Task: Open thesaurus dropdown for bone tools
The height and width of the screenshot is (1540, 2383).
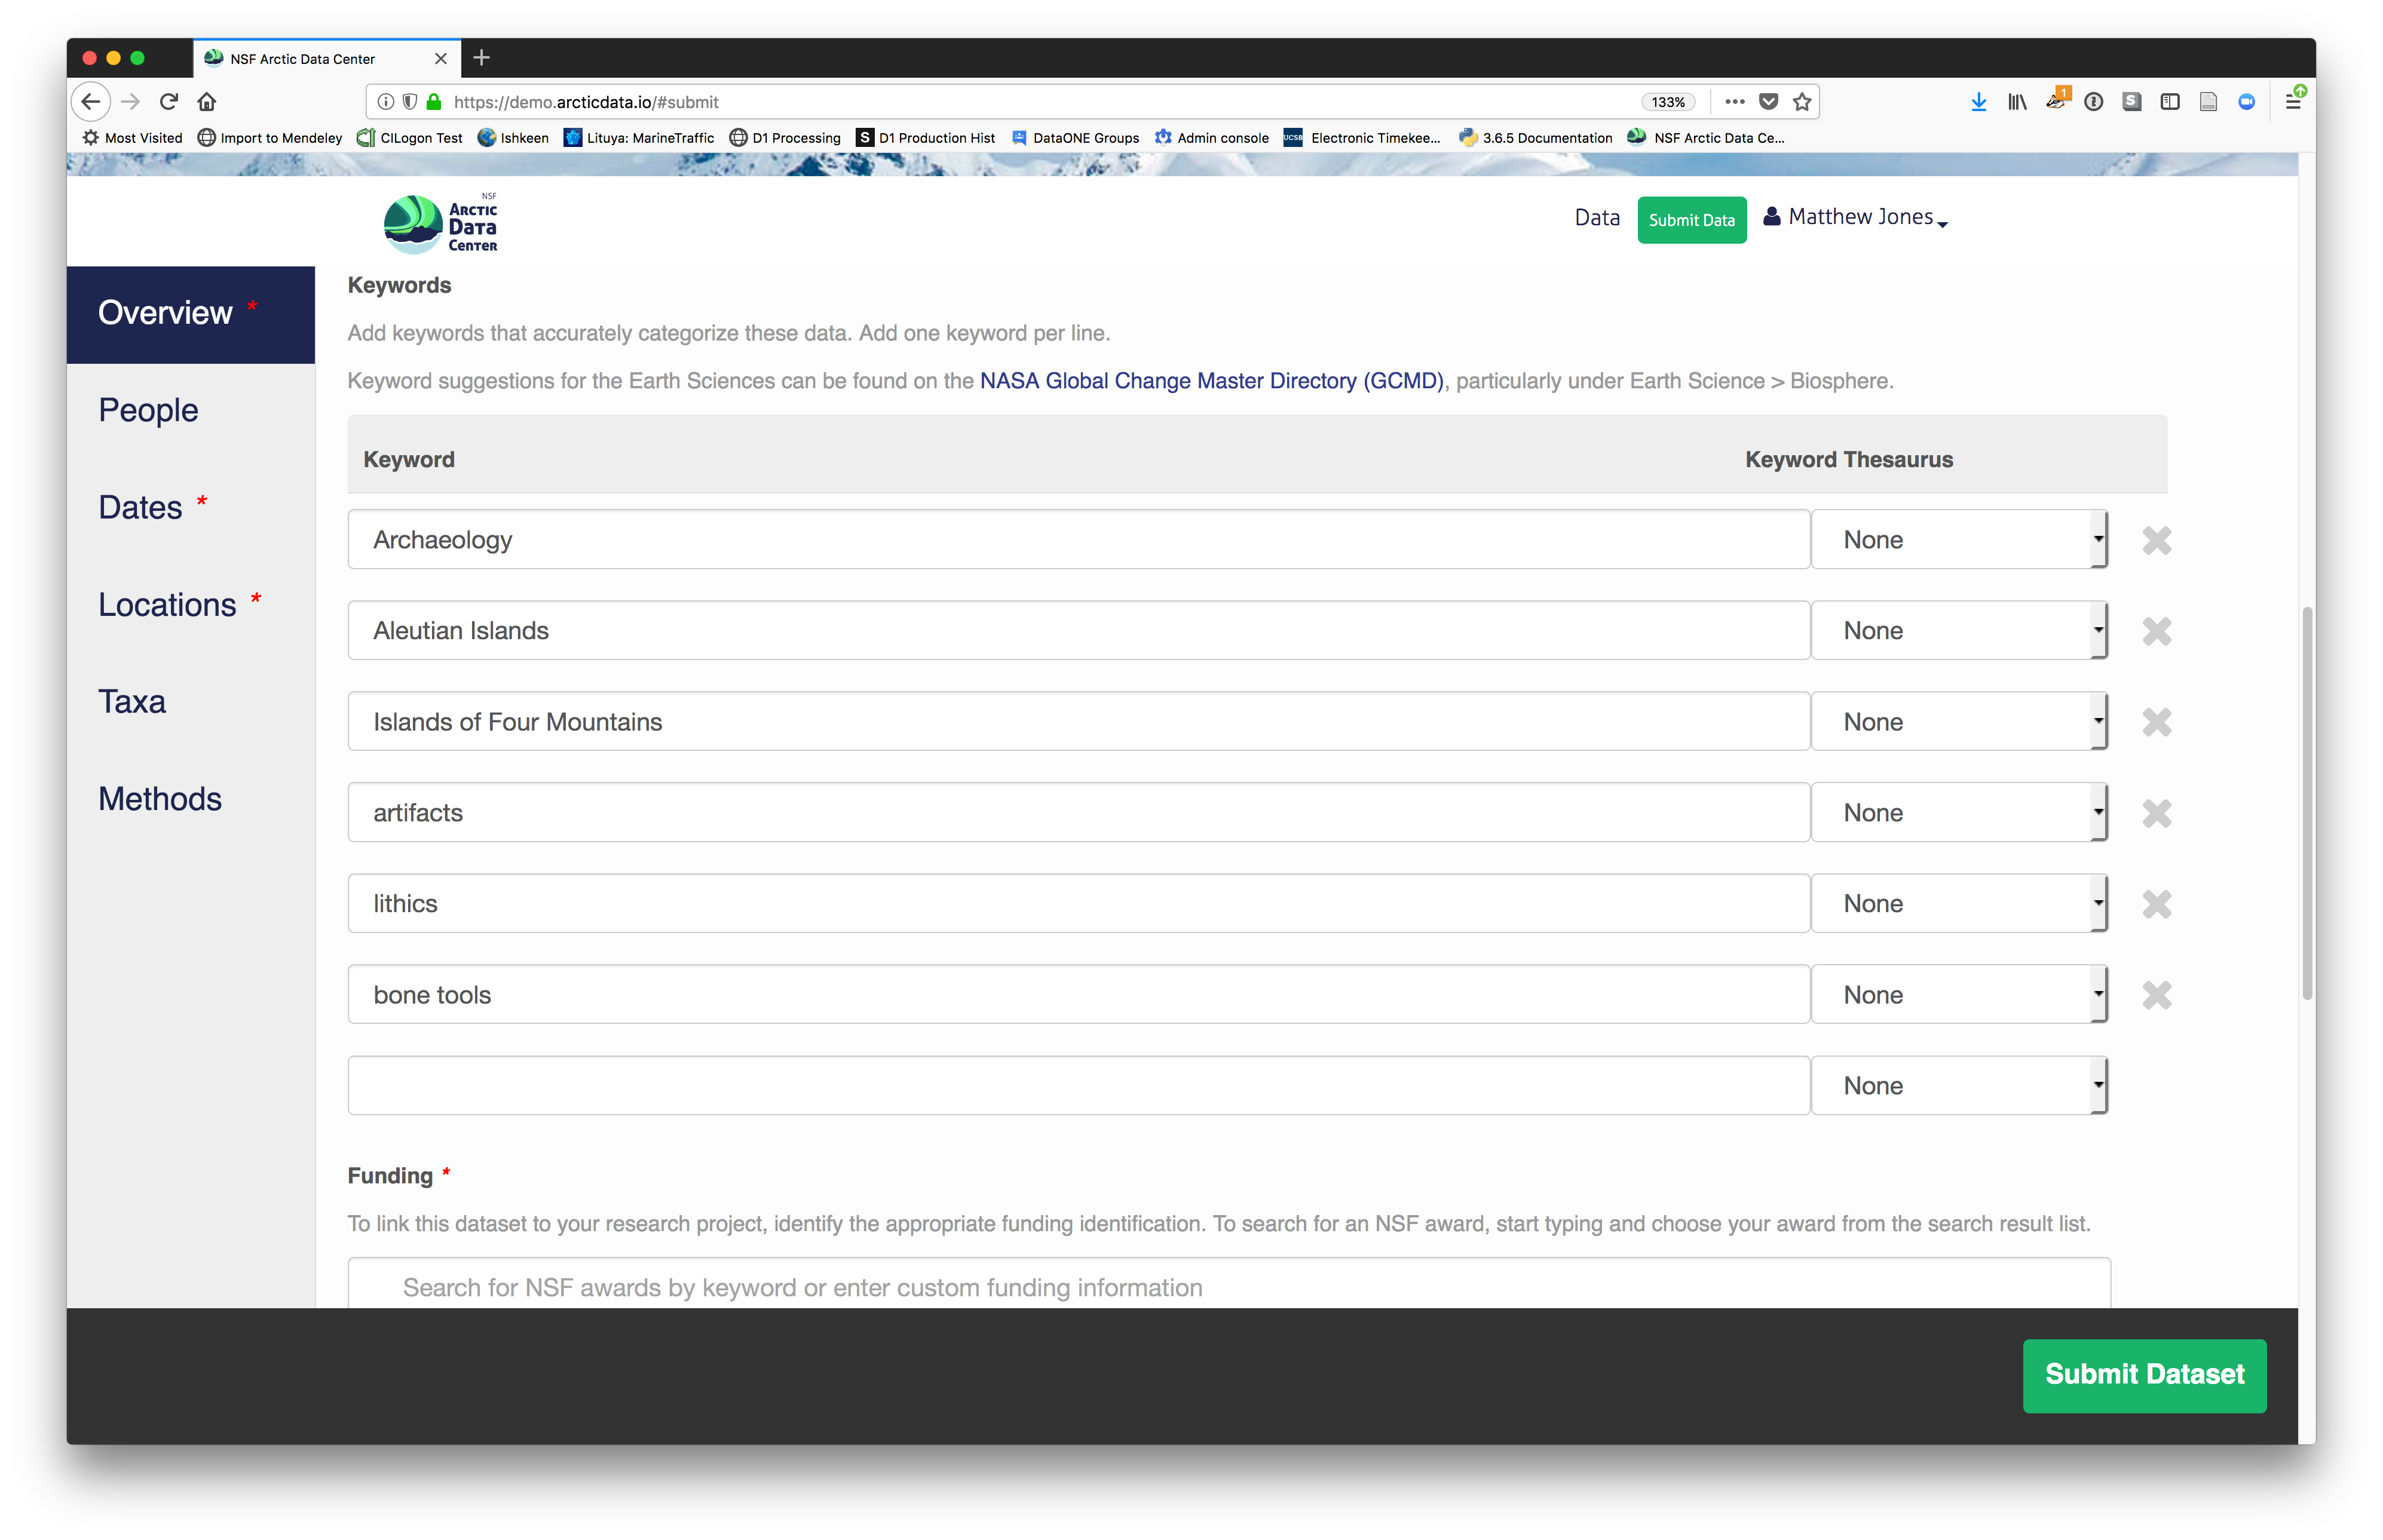Action: tap(1959, 995)
